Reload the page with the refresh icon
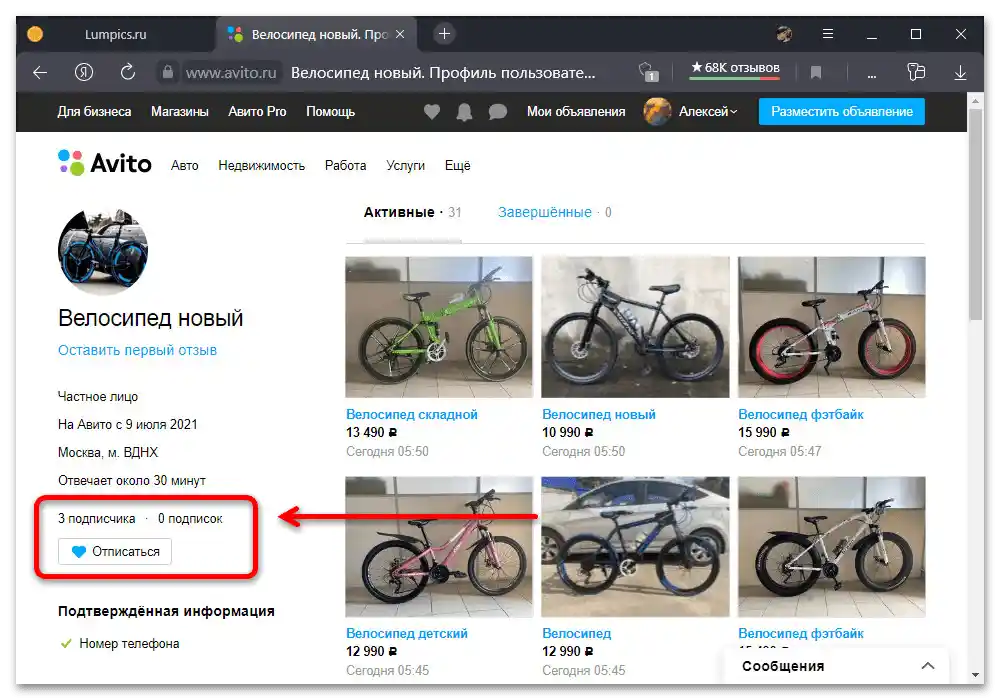 128,72
